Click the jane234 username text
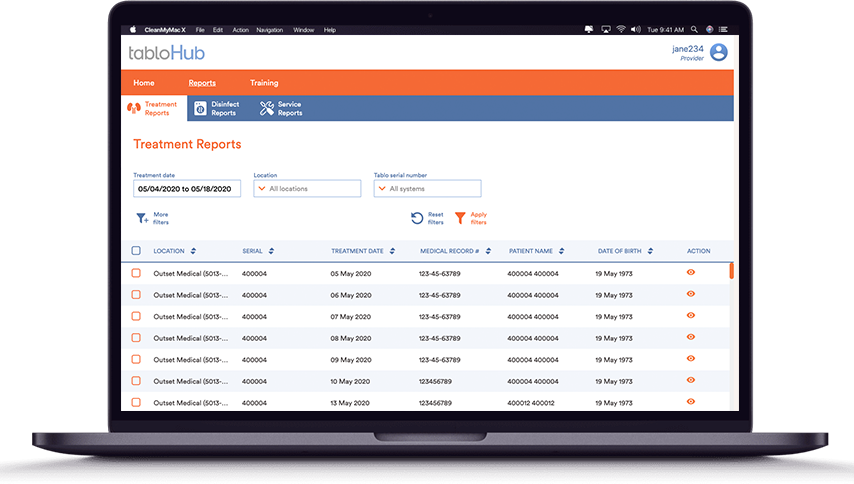The width and height of the screenshot is (854, 484). pos(687,49)
